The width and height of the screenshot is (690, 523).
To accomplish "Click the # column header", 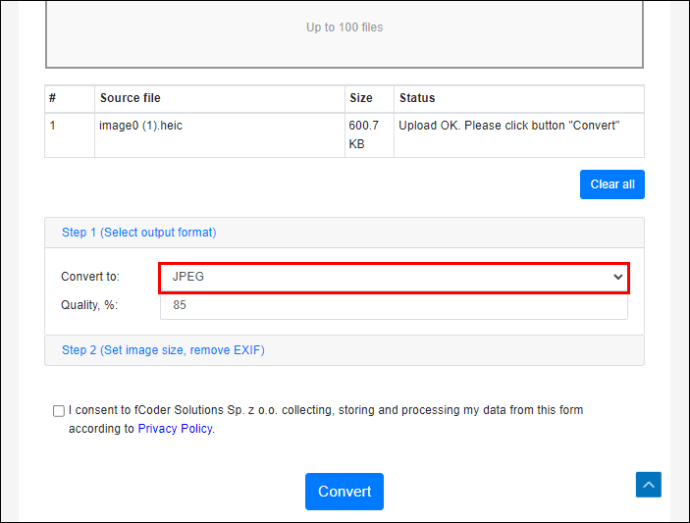I will tap(70, 98).
